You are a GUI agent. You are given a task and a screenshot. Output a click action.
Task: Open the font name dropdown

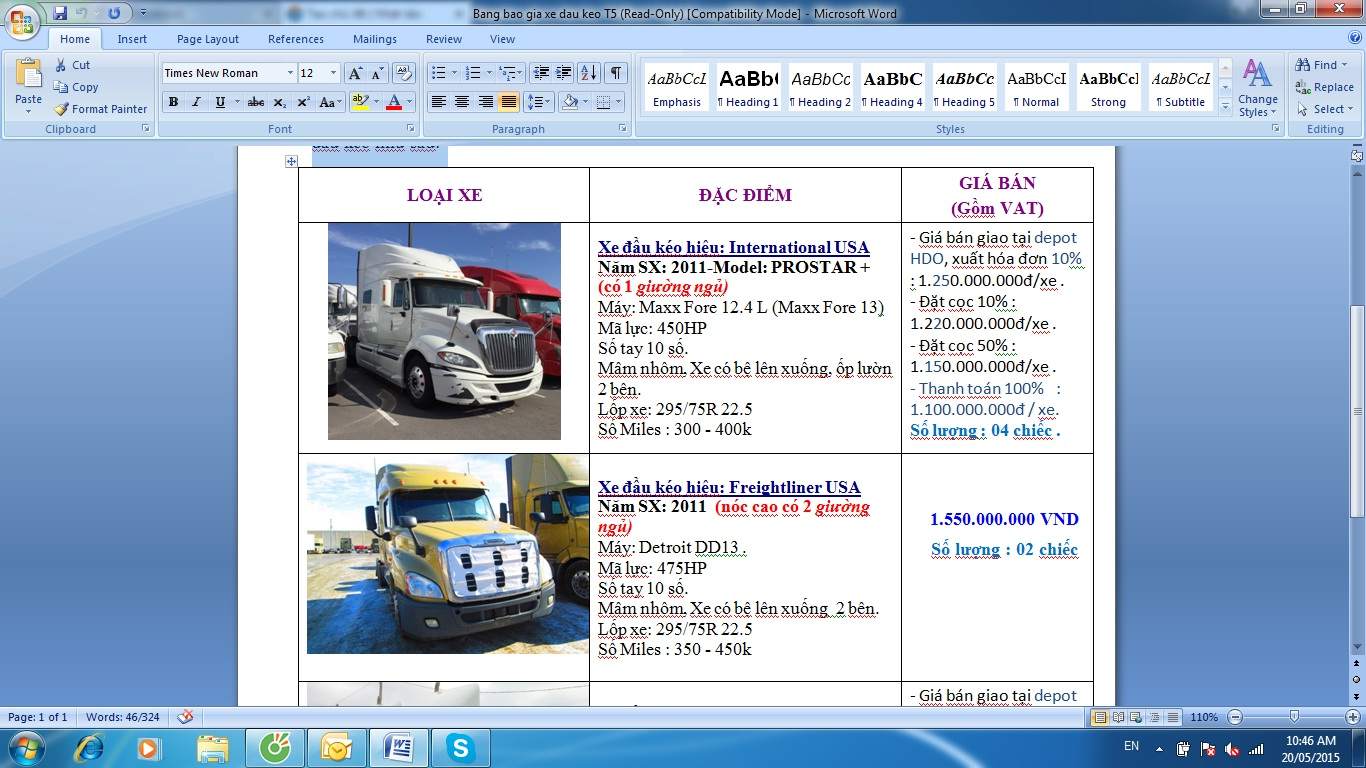290,73
